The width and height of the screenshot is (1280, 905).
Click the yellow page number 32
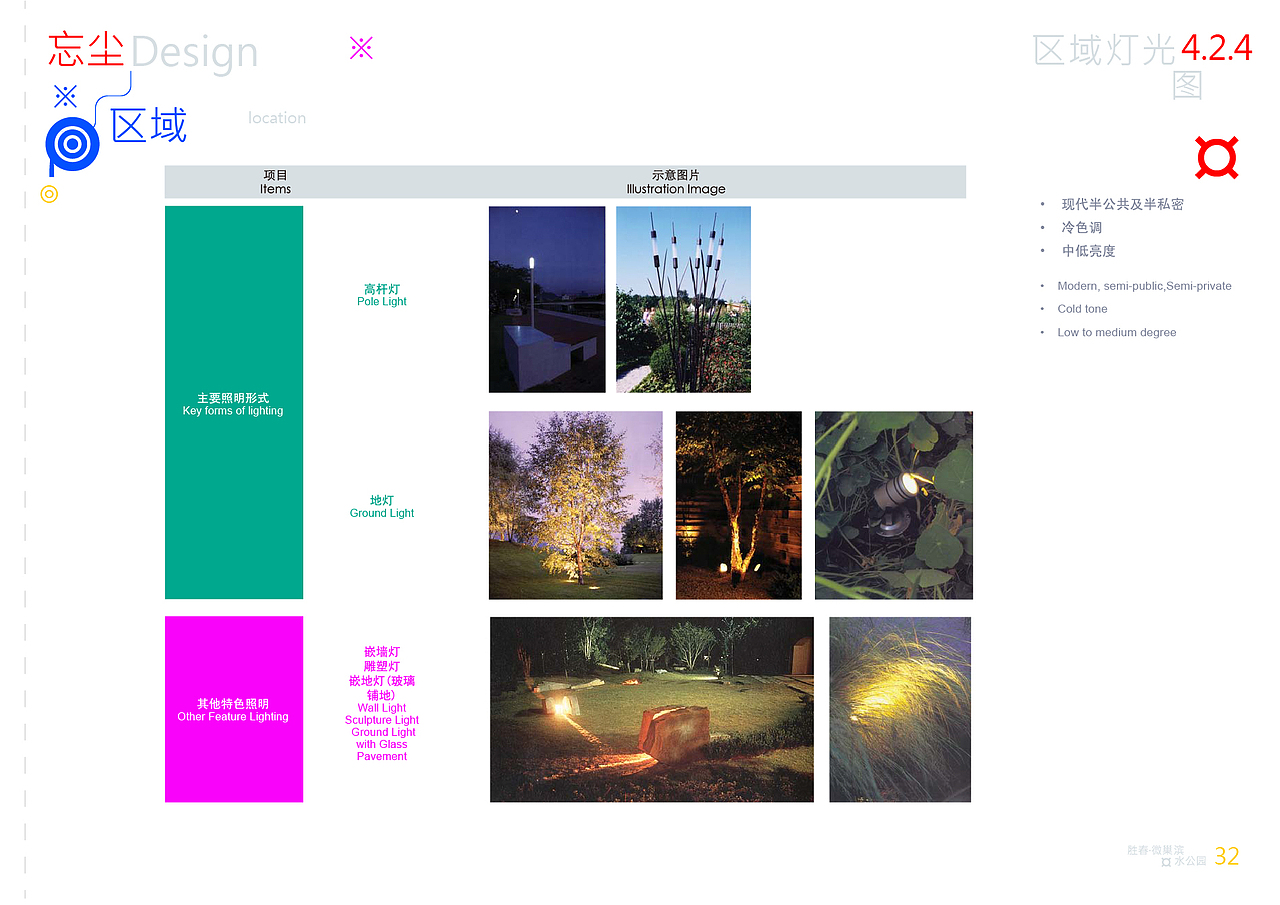coord(1227,857)
